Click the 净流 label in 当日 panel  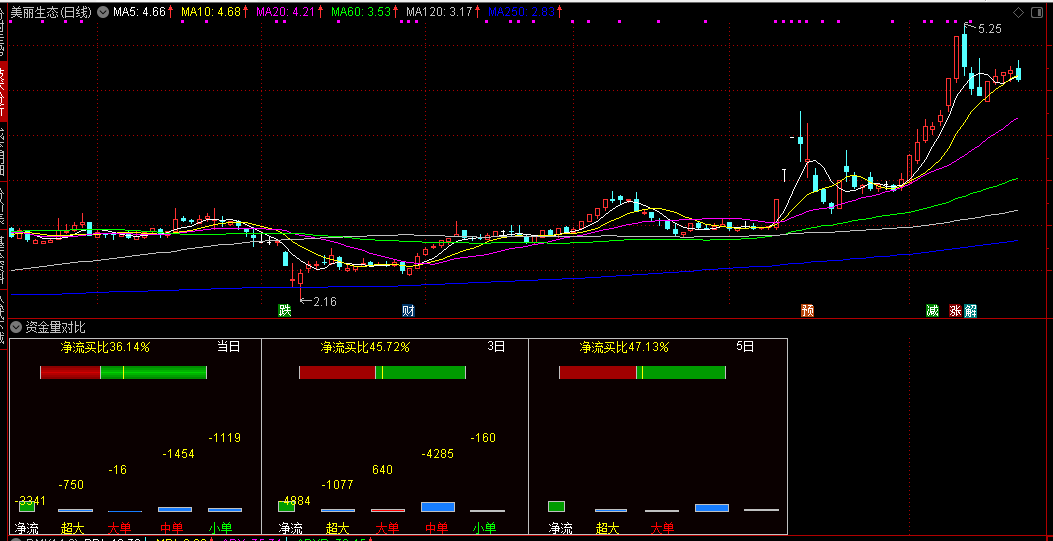[x=27, y=529]
